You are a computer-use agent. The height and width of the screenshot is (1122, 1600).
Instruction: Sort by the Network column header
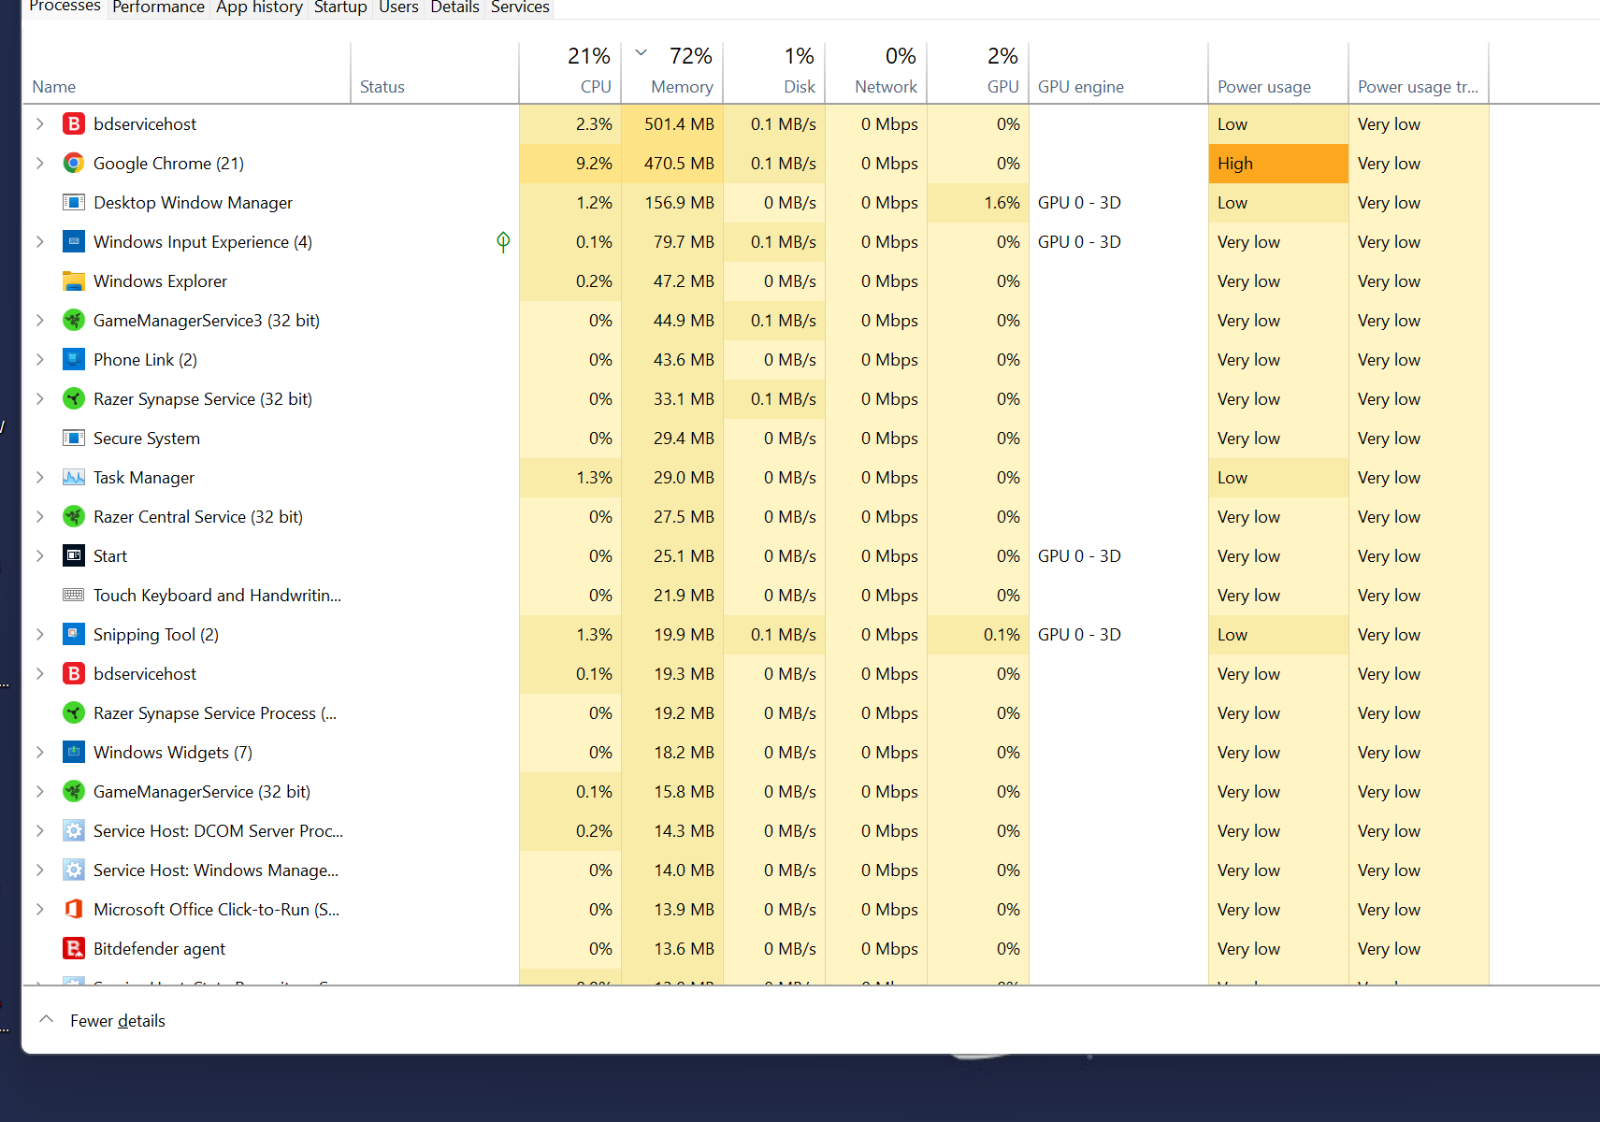[876, 73]
